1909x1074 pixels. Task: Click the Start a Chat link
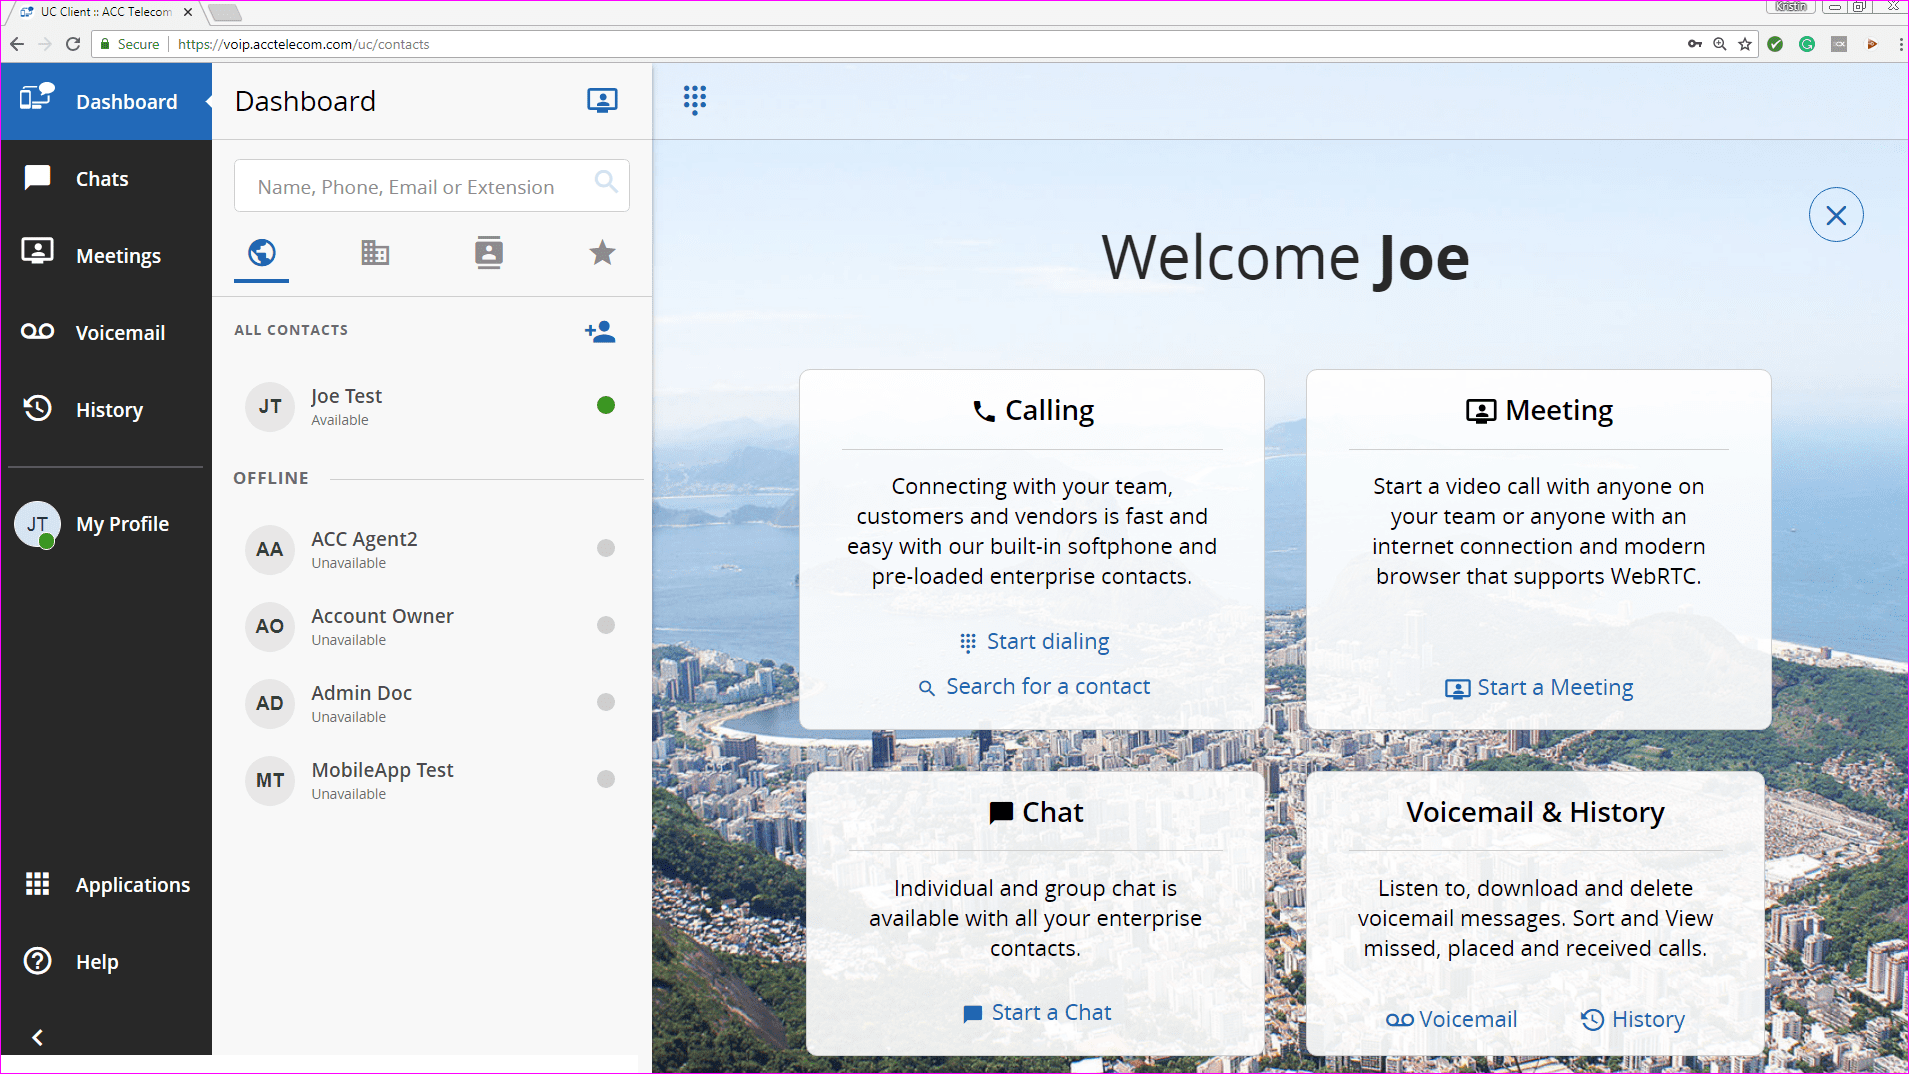(1037, 1013)
